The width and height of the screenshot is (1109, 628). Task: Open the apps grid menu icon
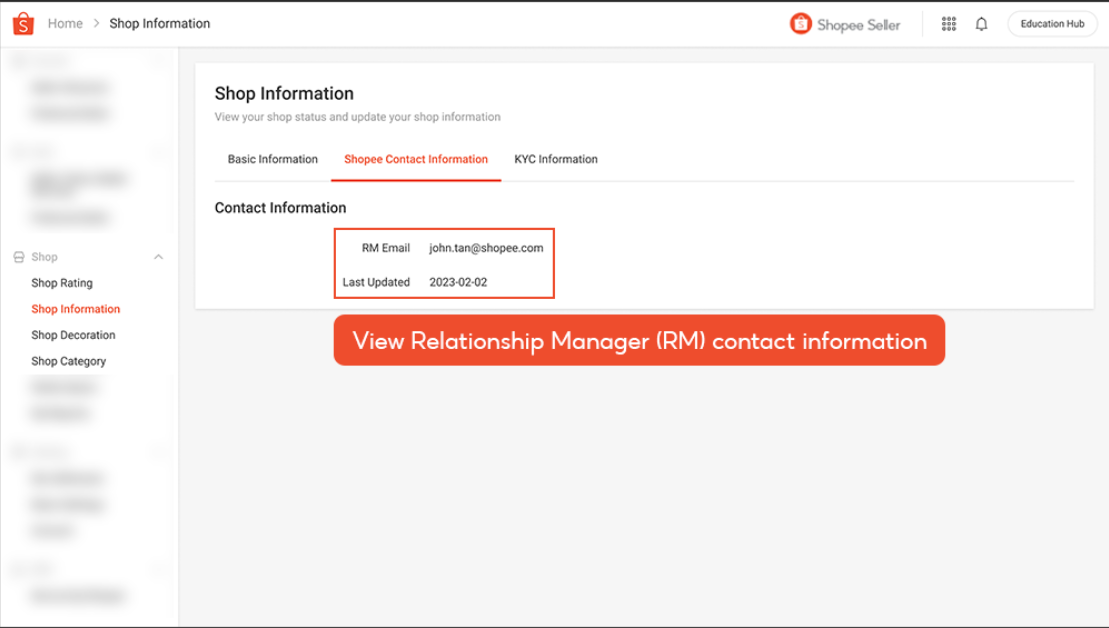click(x=948, y=23)
